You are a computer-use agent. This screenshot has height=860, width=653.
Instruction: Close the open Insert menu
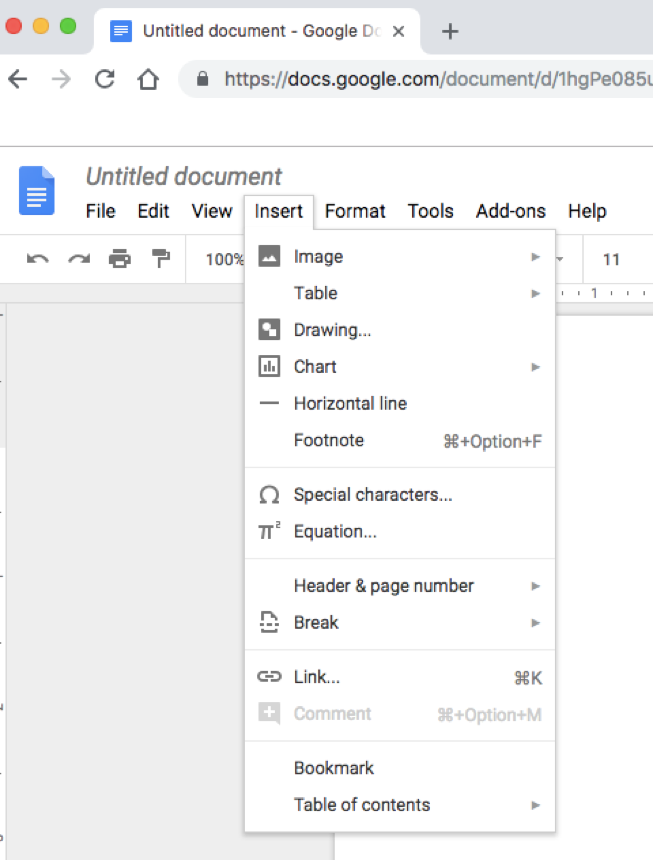[279, 211]
